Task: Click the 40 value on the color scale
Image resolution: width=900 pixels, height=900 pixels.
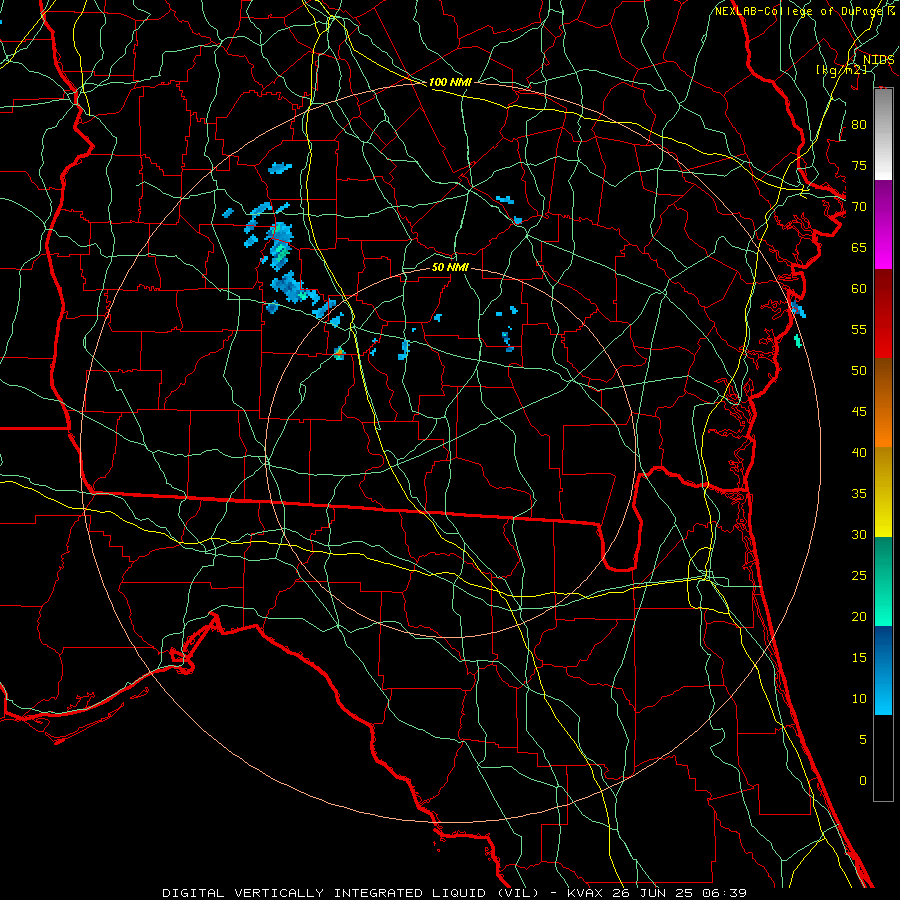Action: 859,452
